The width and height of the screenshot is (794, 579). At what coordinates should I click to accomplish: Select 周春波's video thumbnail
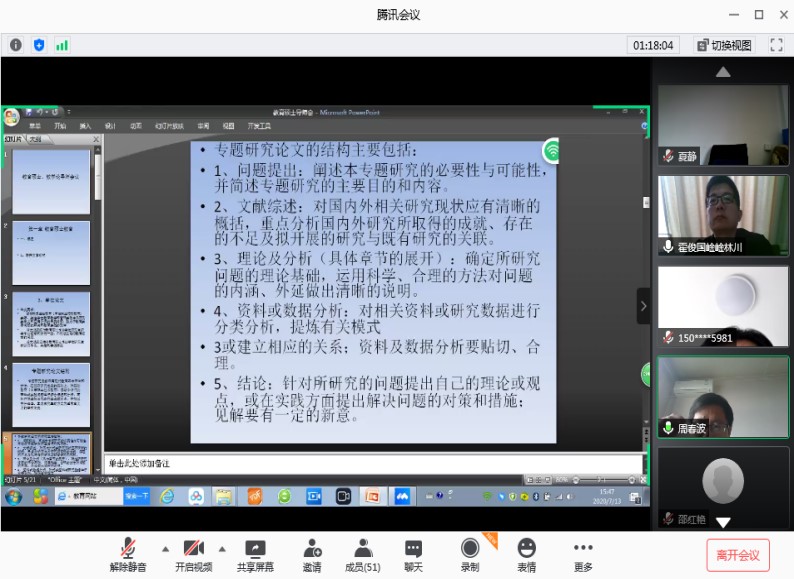[x=722, y=396]
